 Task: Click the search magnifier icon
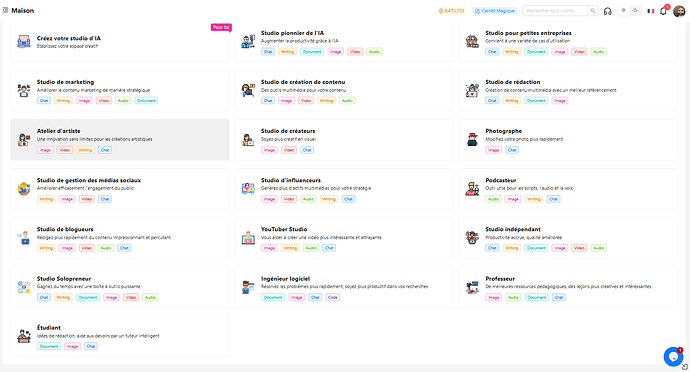[x=593, y=11]
